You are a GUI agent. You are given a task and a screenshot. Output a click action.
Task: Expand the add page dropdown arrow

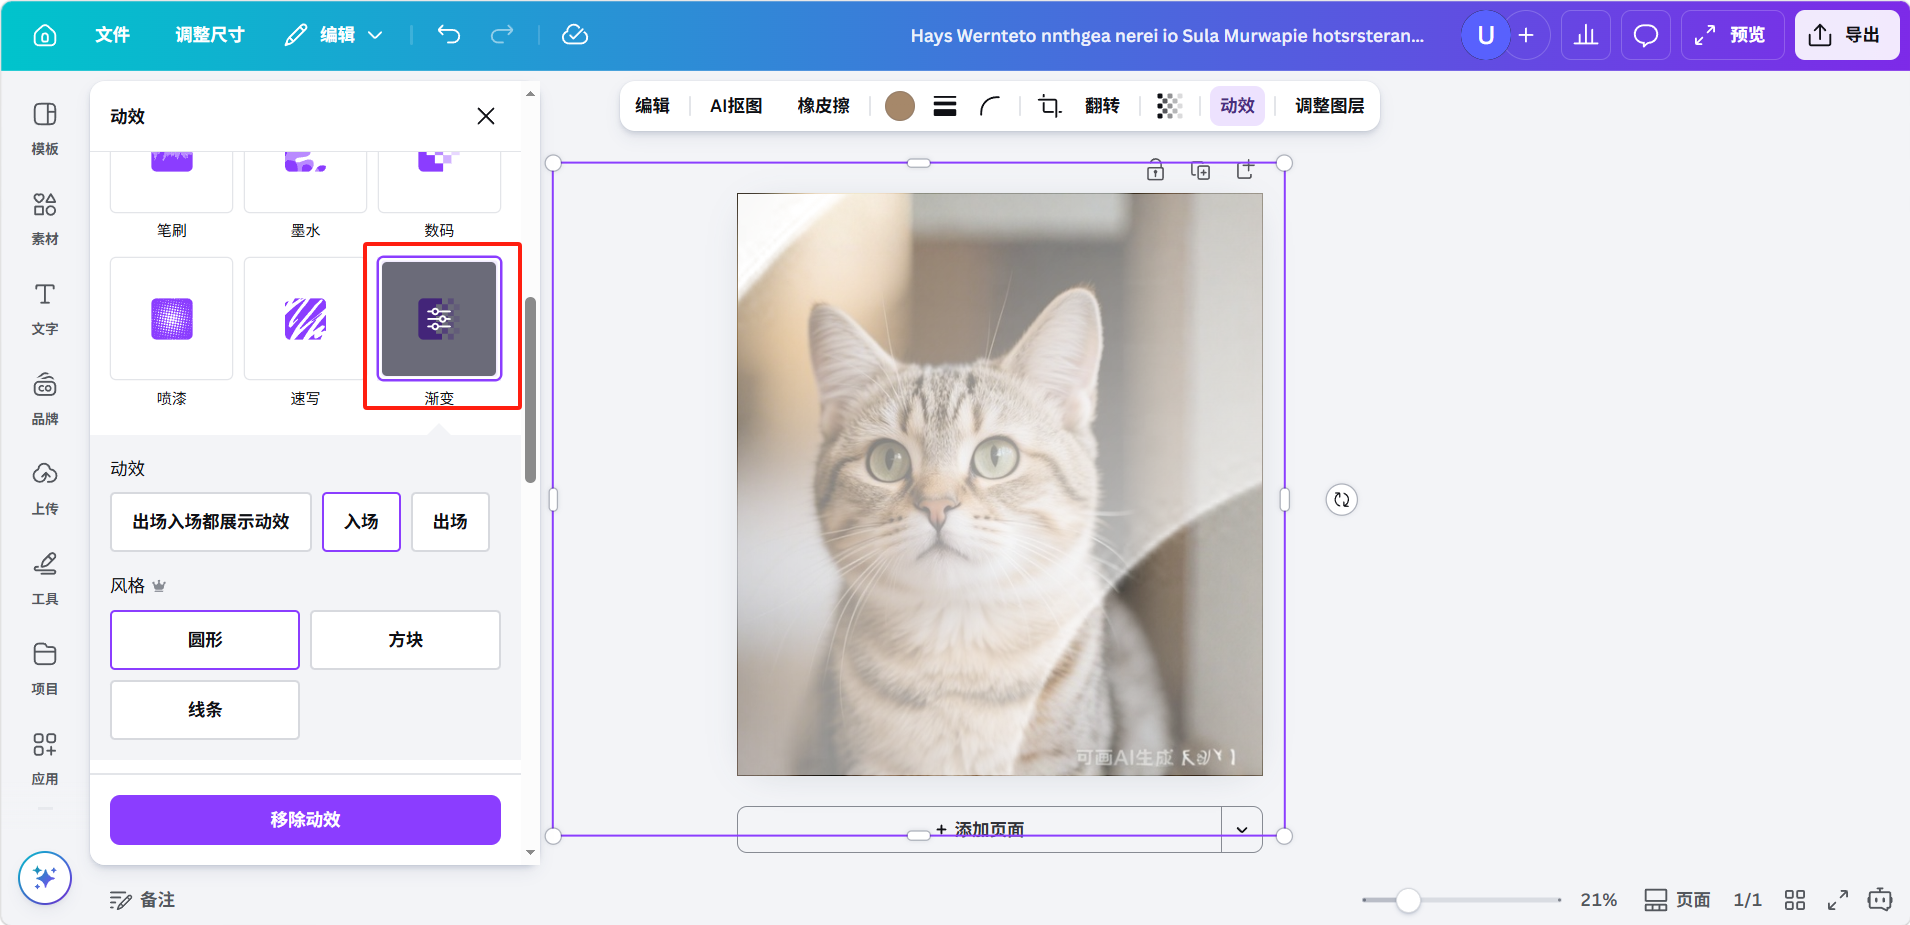(1242, 829)
